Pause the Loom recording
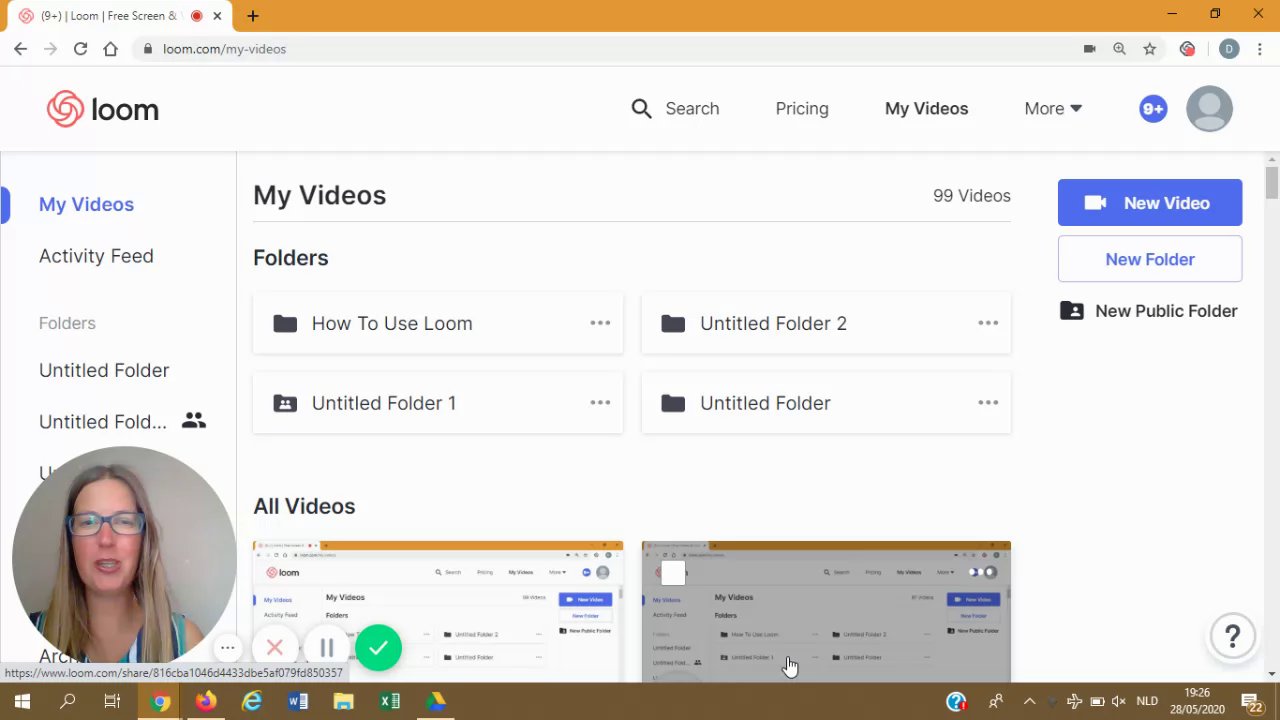Image resolution: width=1280 pixels, height=720 pixels. click(x=326, y=648)
